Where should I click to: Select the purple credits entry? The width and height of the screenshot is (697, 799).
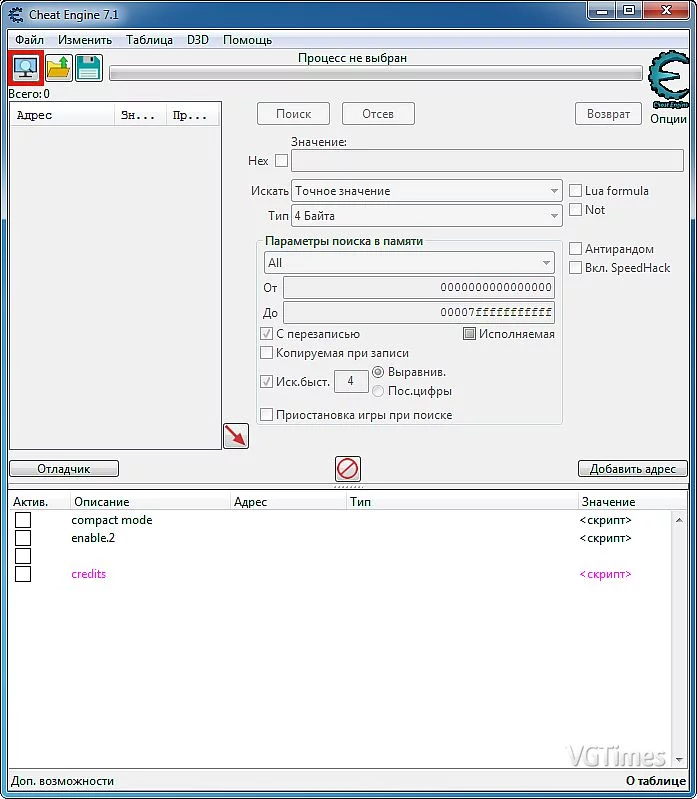tap(89, 574)
